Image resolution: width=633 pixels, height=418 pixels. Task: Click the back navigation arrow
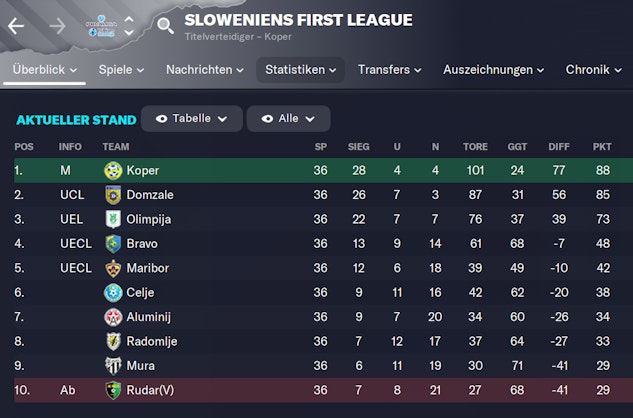[x=16, y=27]
